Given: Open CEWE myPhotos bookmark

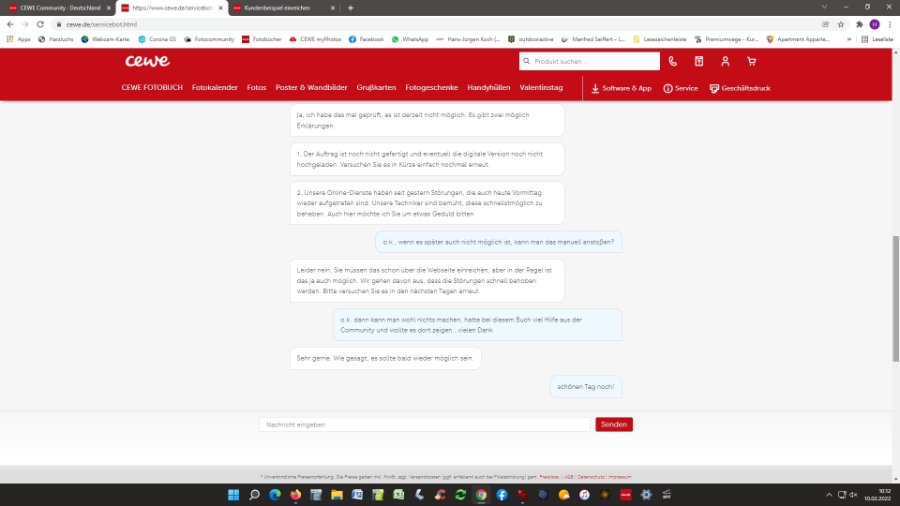Looking at the screenshot, I should pyautogui.click(x=315, y=39).
